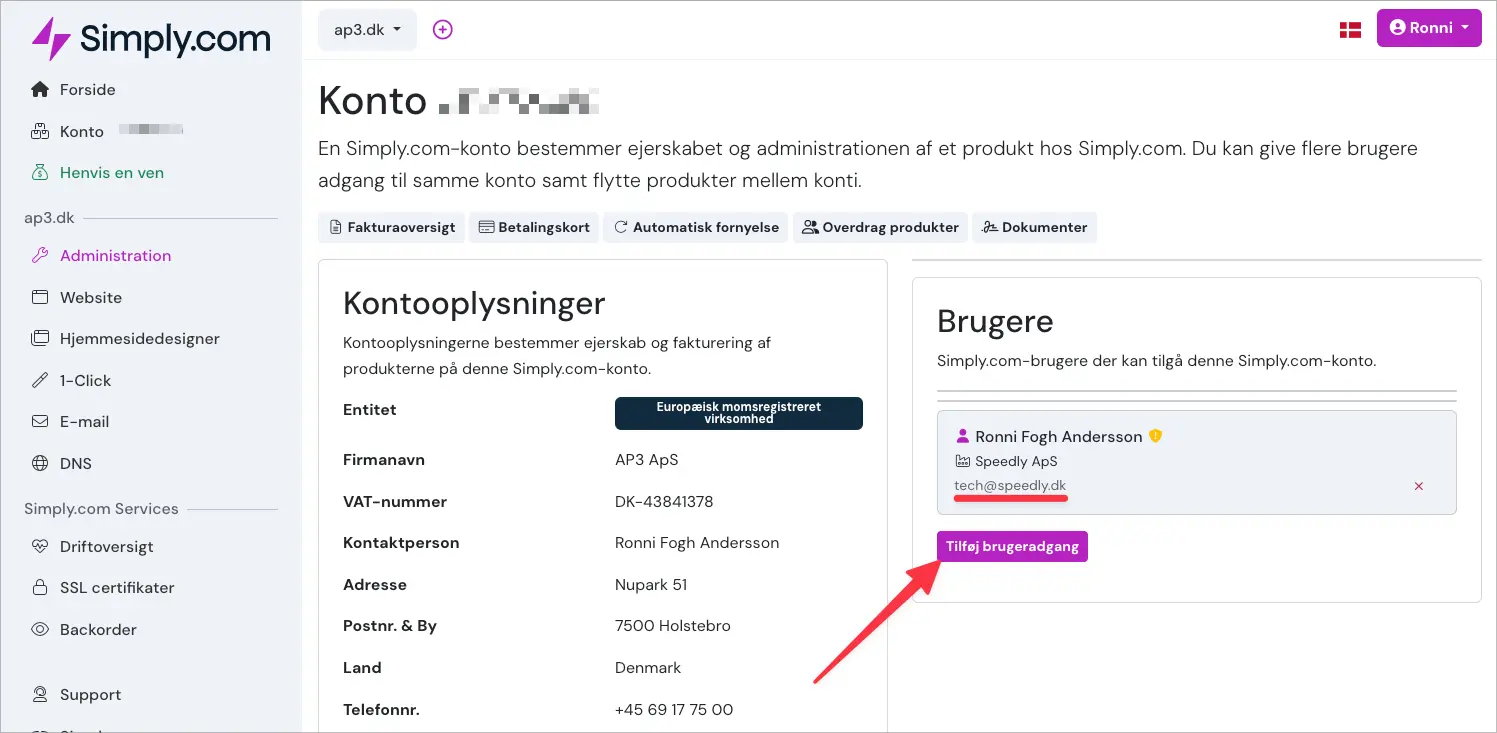The image size is (1497, 733).
Task: Click the SSL certifikater padlock icon
Action: 40,588
